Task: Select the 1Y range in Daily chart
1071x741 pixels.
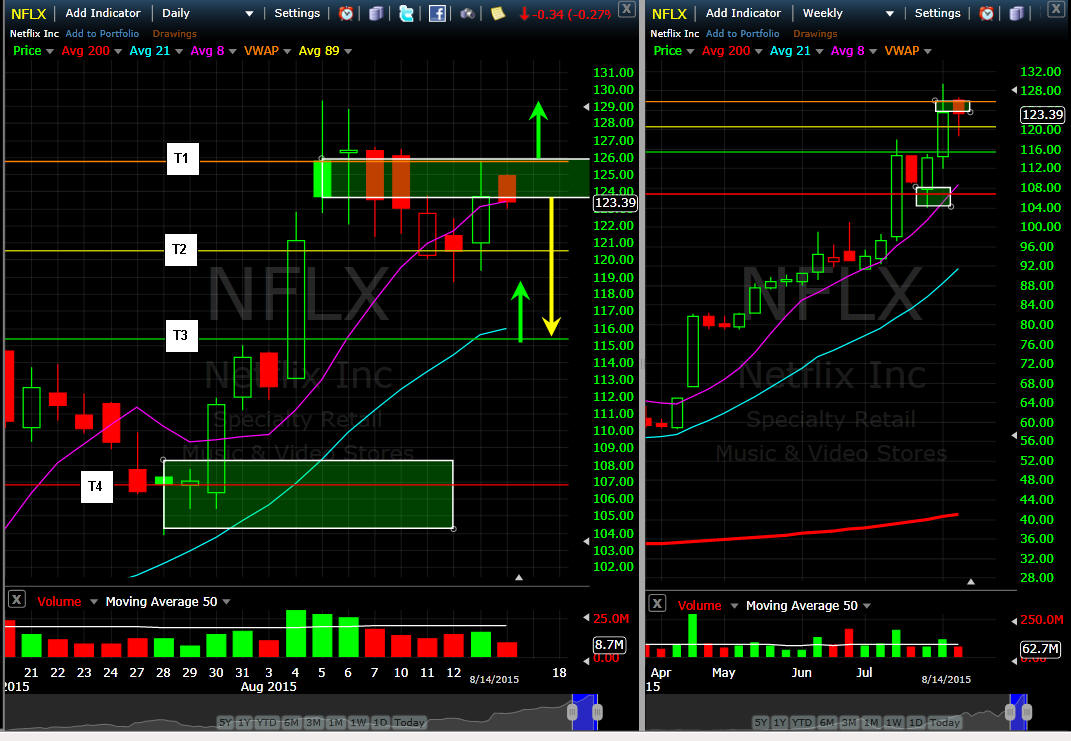Action: point(245,723)
